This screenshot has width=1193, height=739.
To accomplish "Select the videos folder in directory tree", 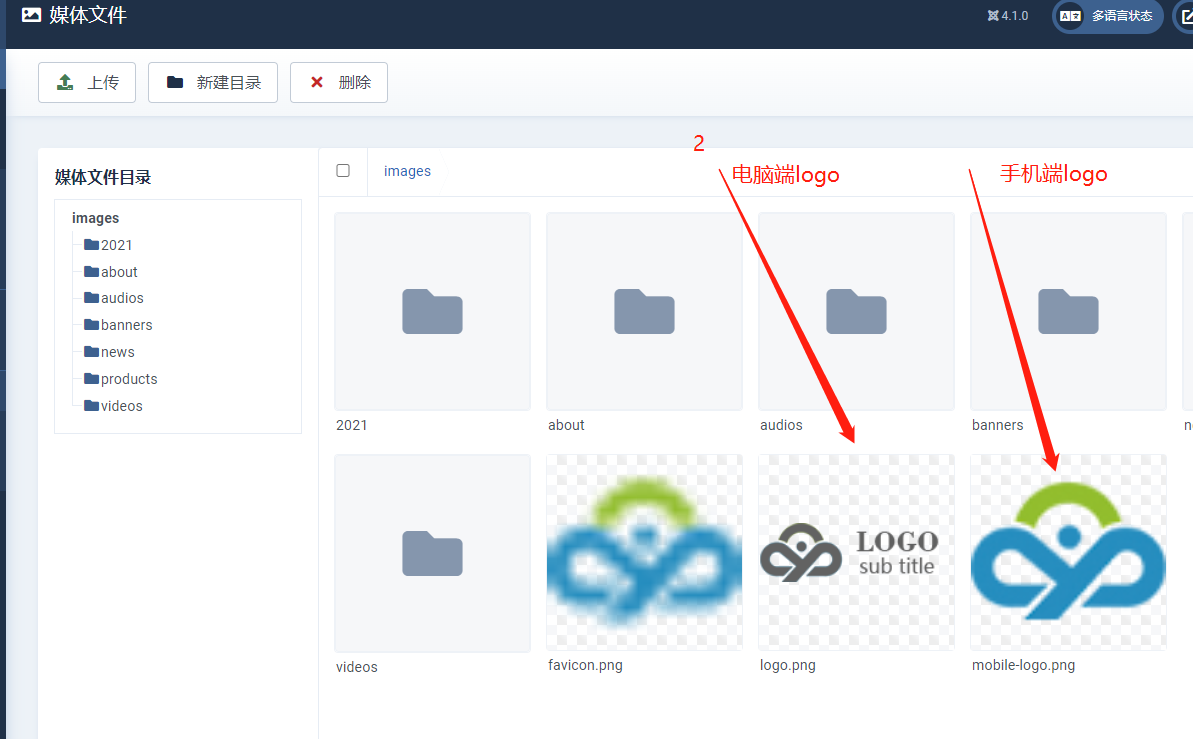I will click(121, 406).
